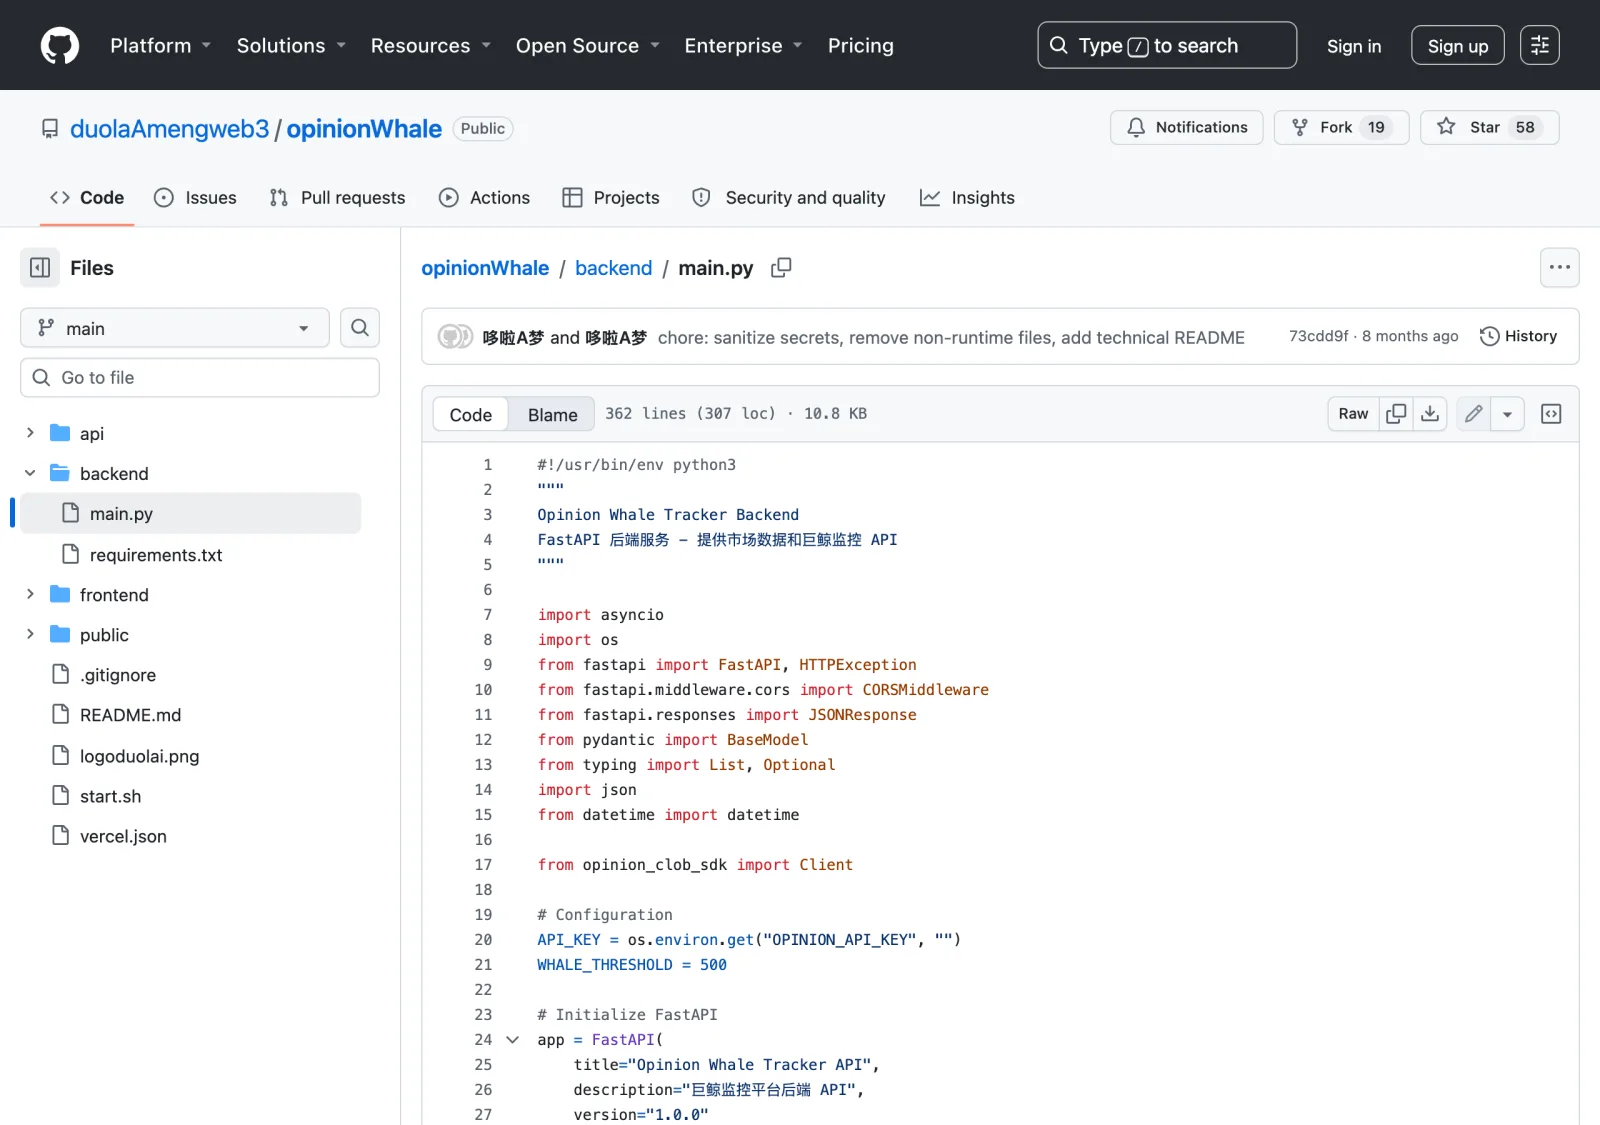The width and height of the screenshot is (1600, 1125).
Task: Open the frontend folder
Action: (114, 594)
